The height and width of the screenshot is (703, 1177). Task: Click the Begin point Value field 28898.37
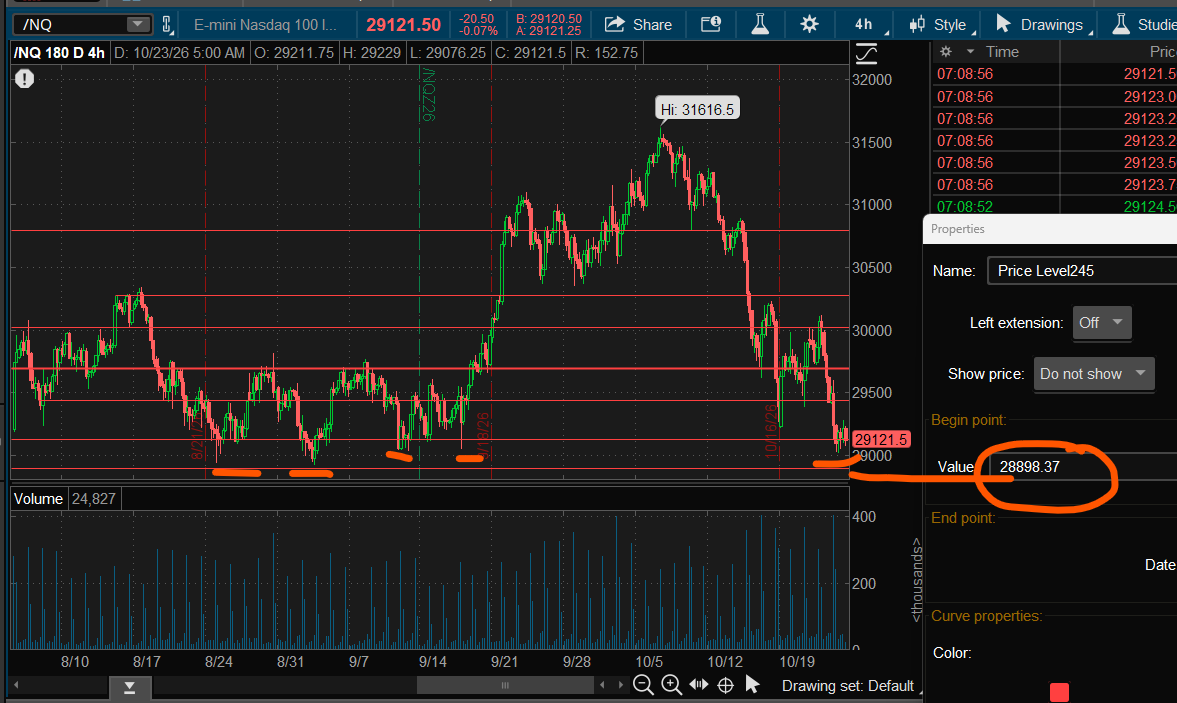click(1083, 467)
